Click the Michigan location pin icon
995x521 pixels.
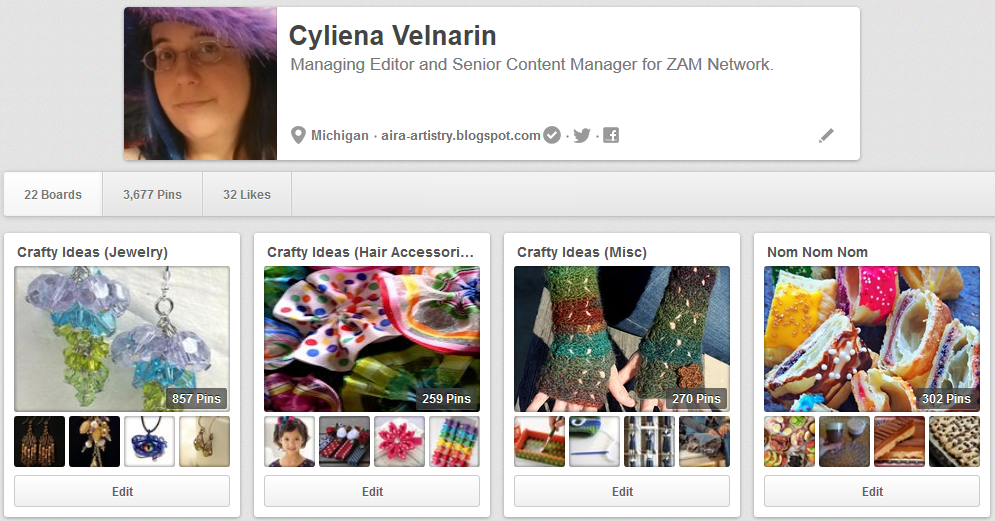297,135
